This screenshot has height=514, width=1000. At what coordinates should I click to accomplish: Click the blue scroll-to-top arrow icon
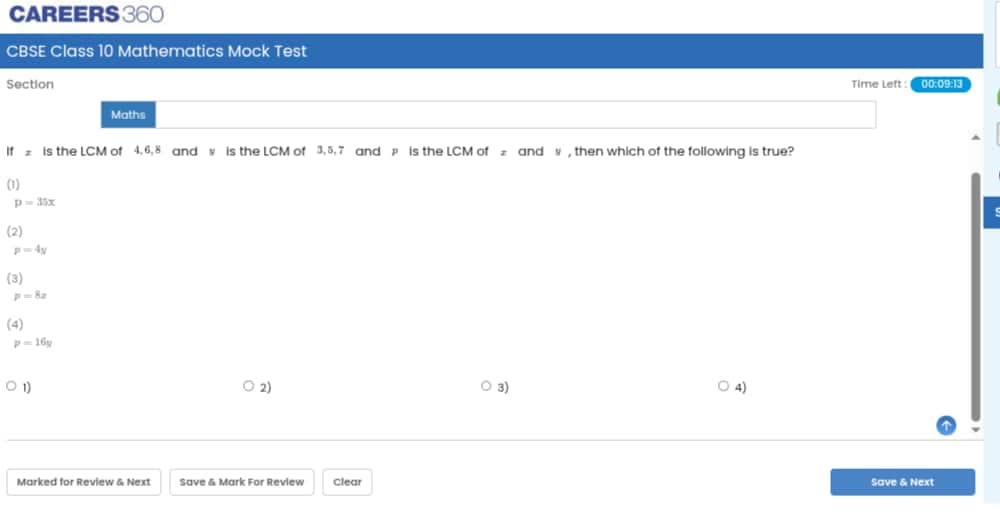[946, 425]
